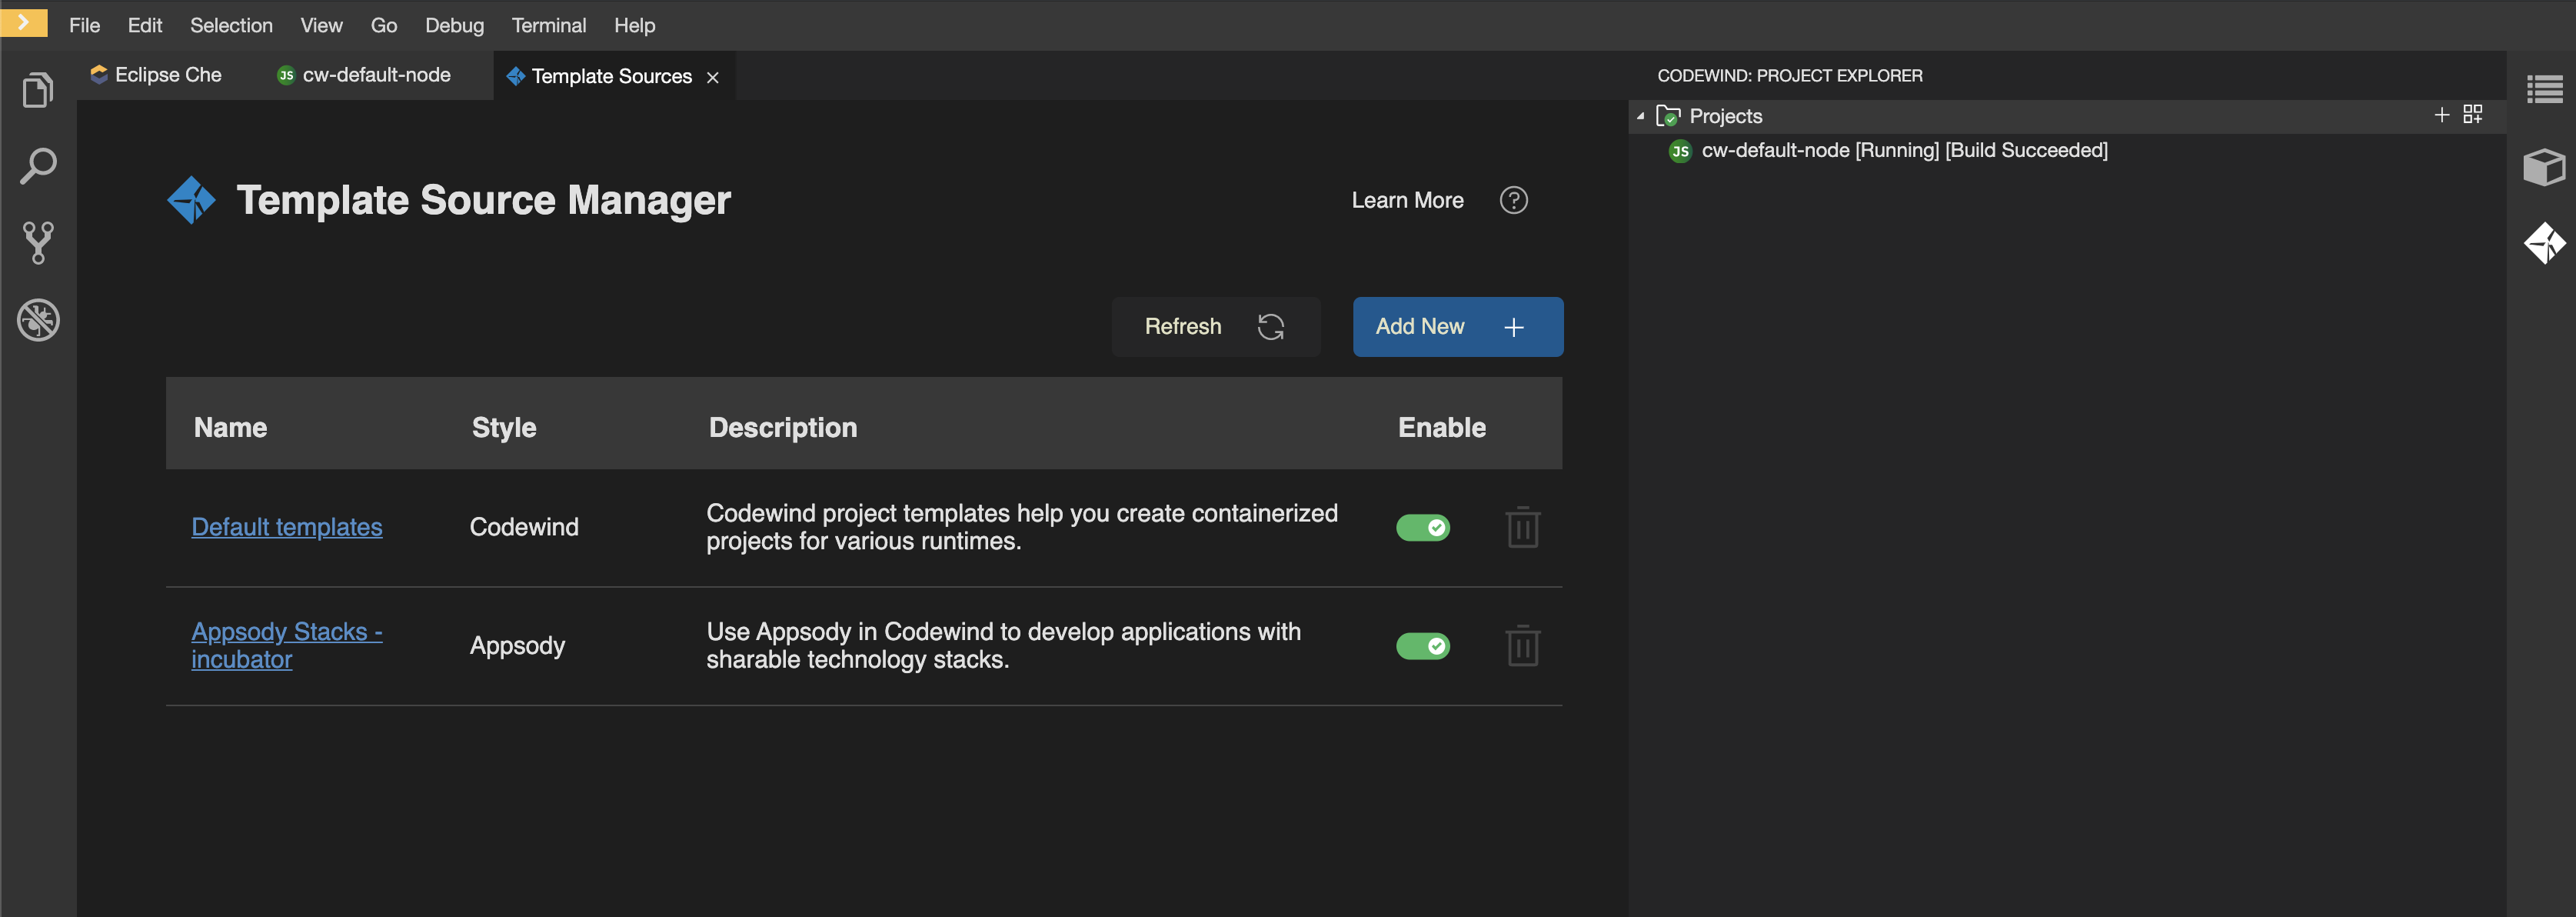Click the Learn More help question mark icon

click(x=1513, y=200)
